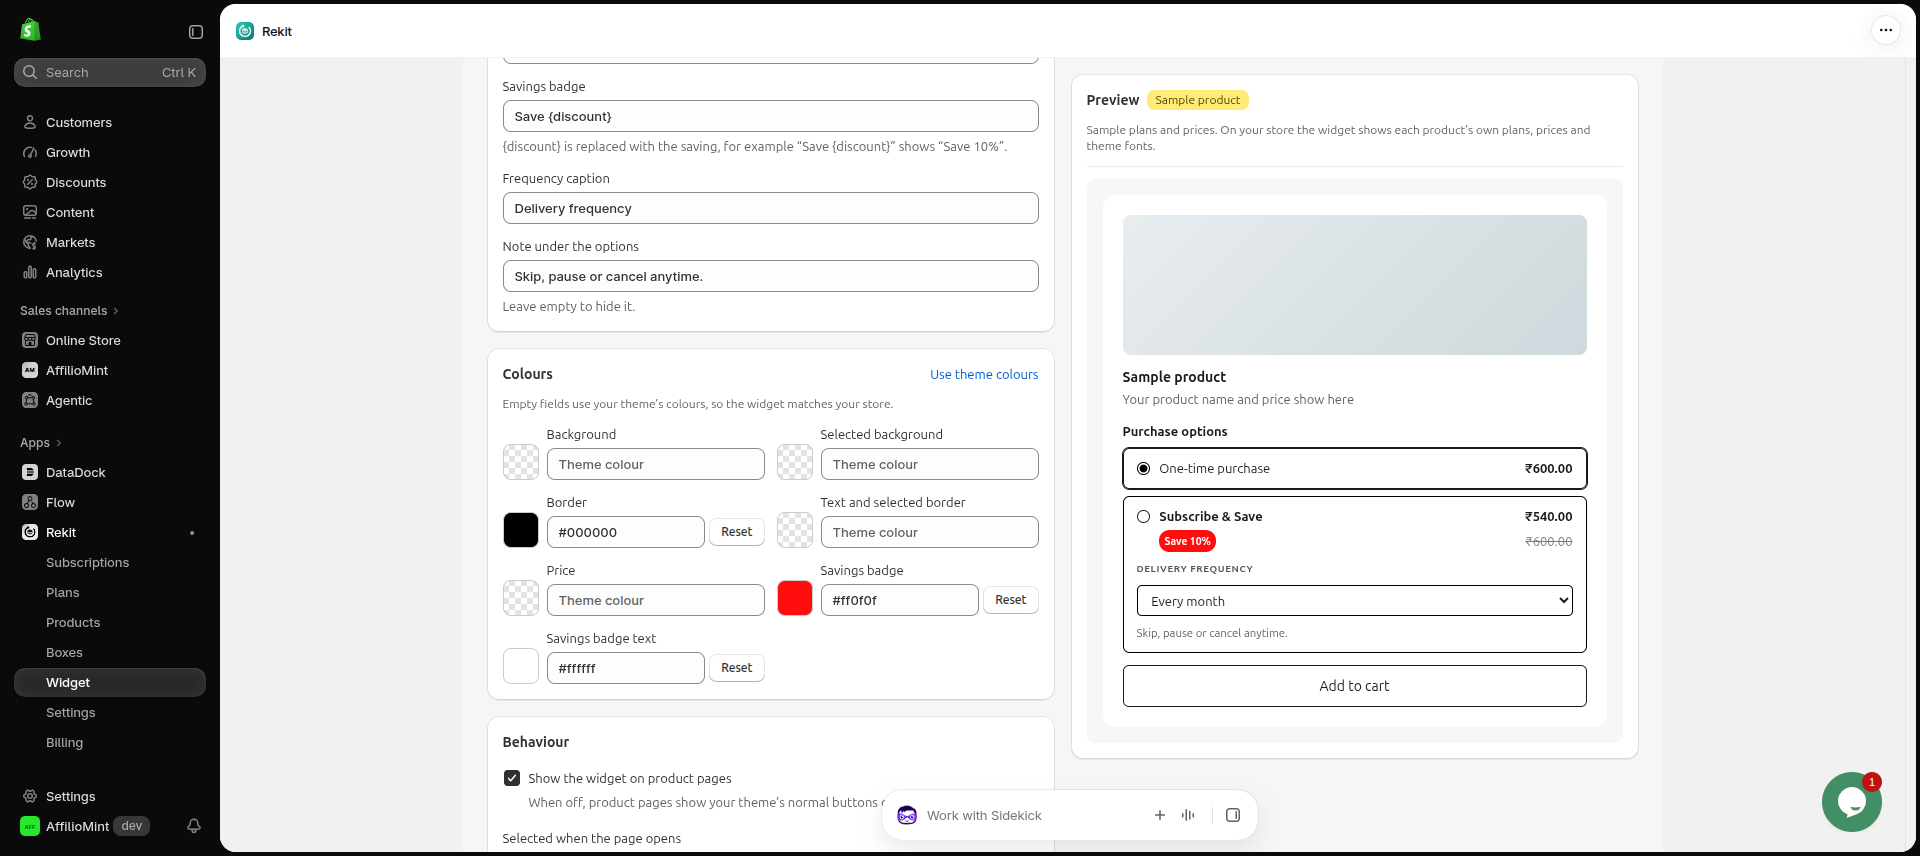Reset the Savings badge colour
The image size is (1920, 856).
point(1011,600)
